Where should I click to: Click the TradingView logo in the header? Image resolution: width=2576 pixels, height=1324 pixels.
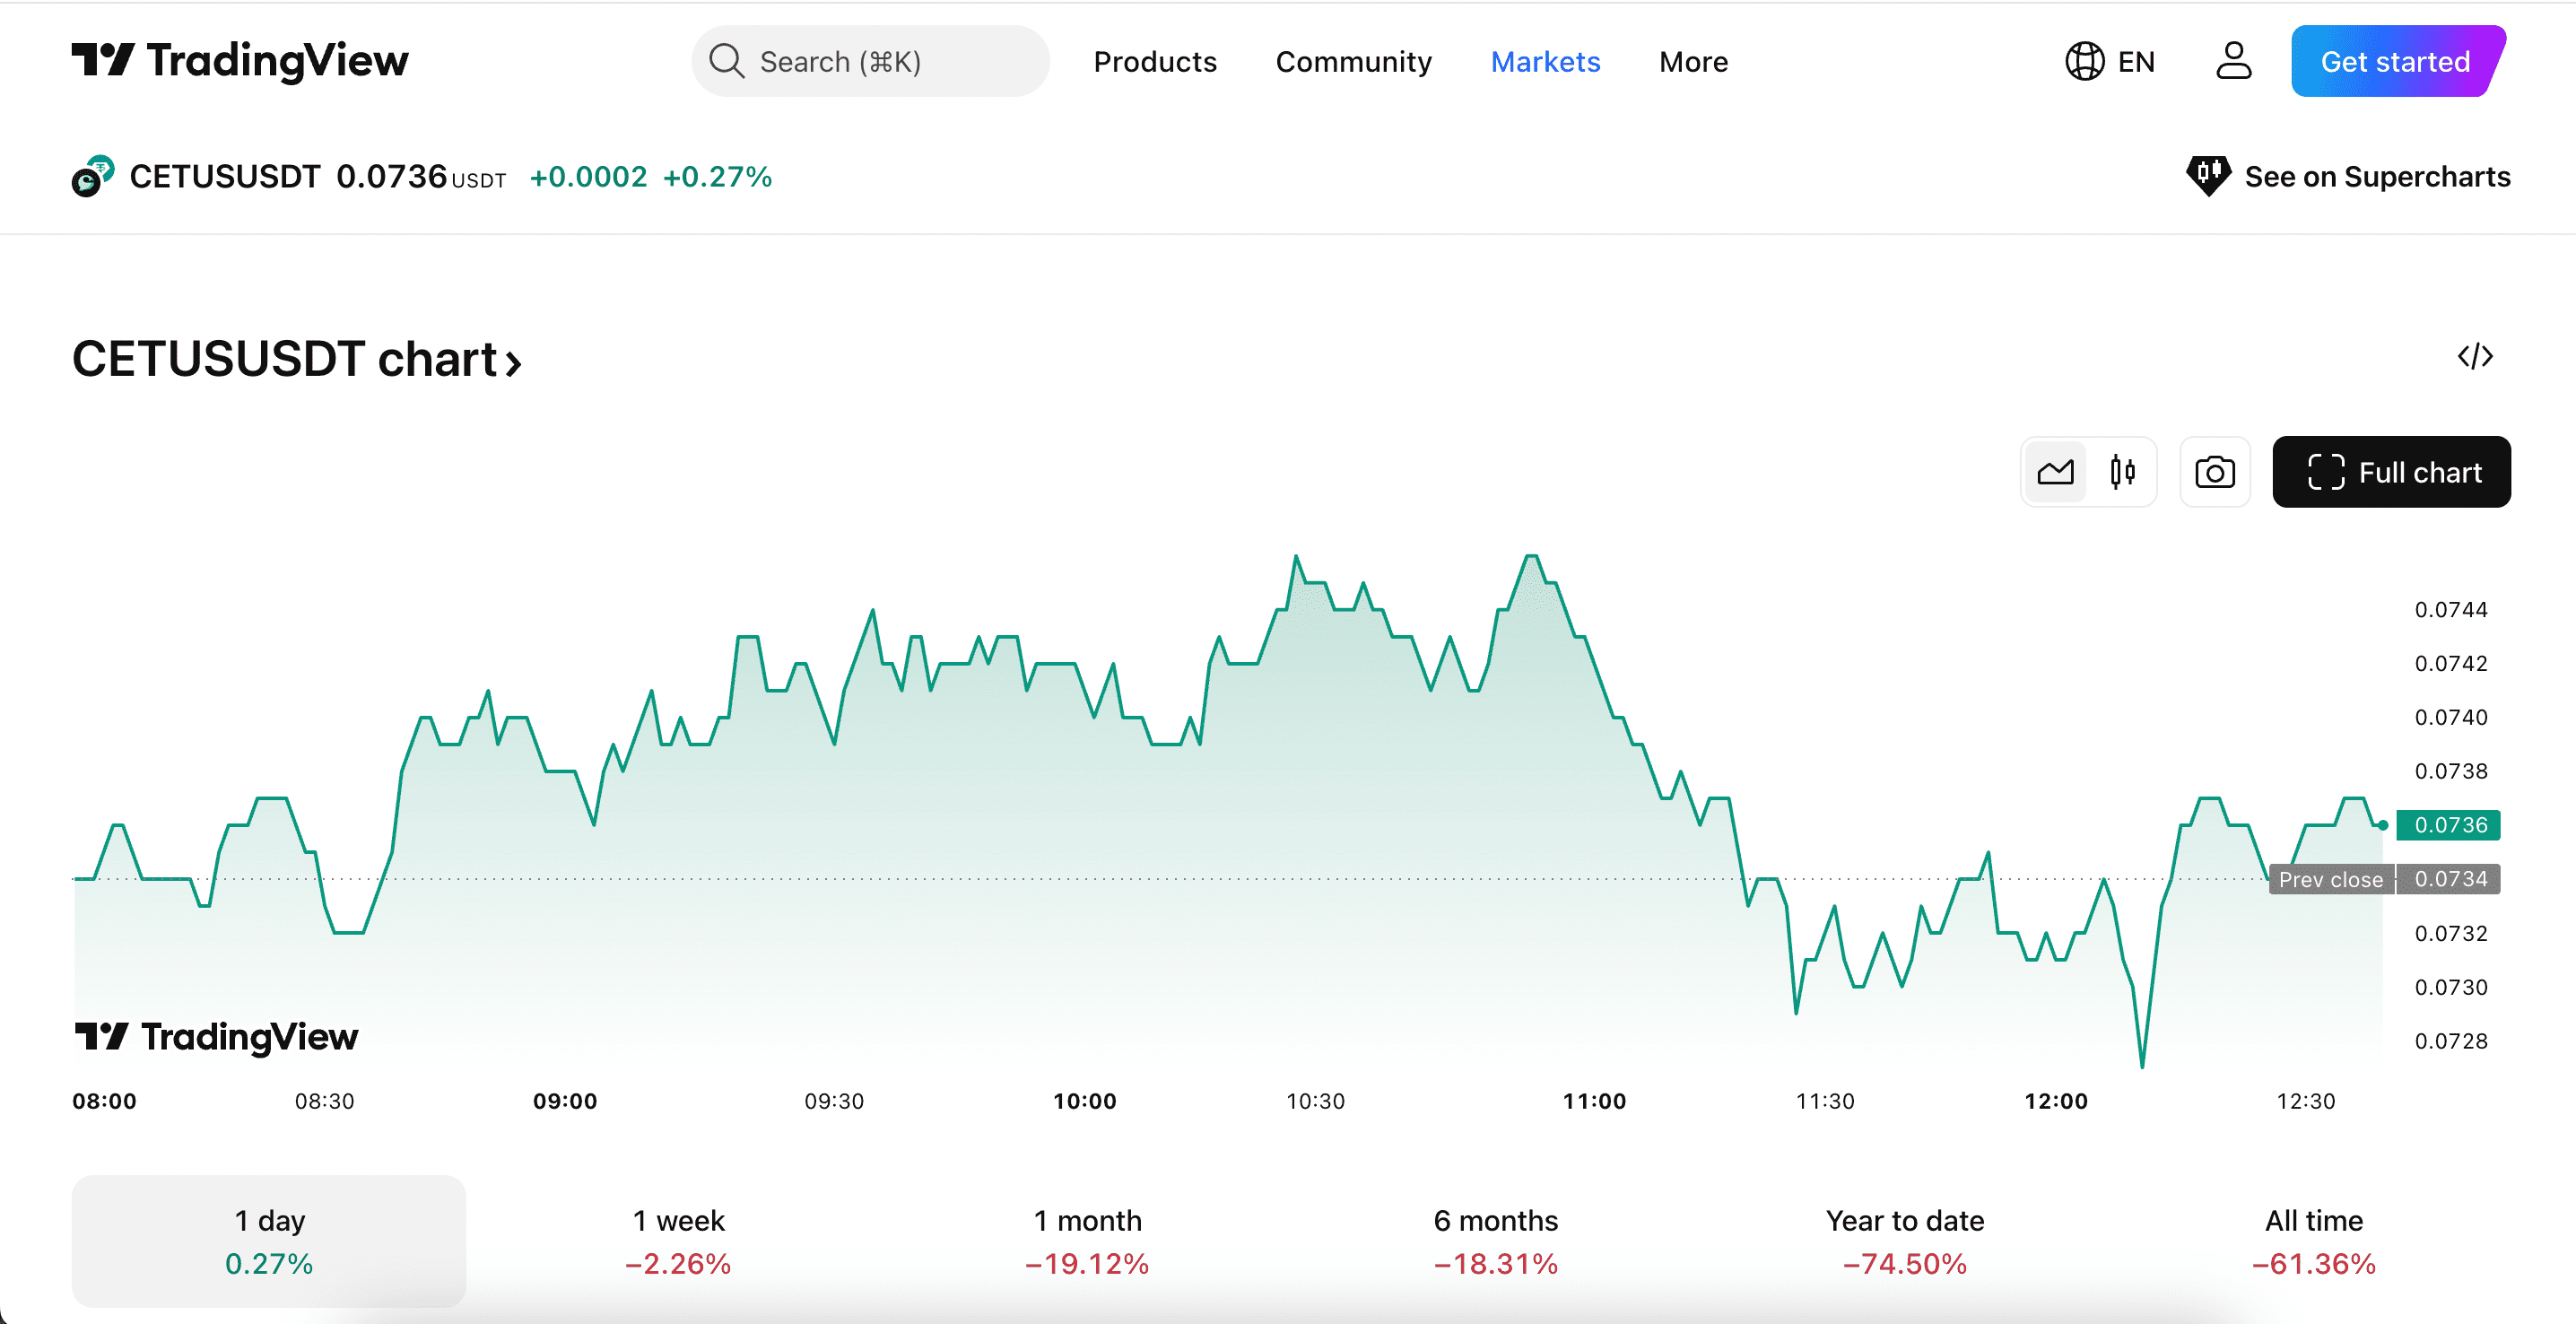click(x=240, y=61)
